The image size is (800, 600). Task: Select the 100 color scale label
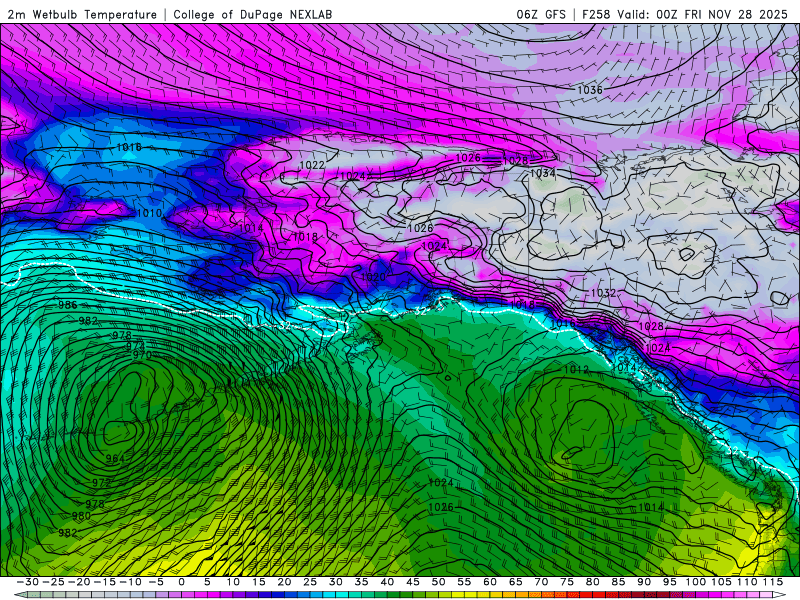695,582
